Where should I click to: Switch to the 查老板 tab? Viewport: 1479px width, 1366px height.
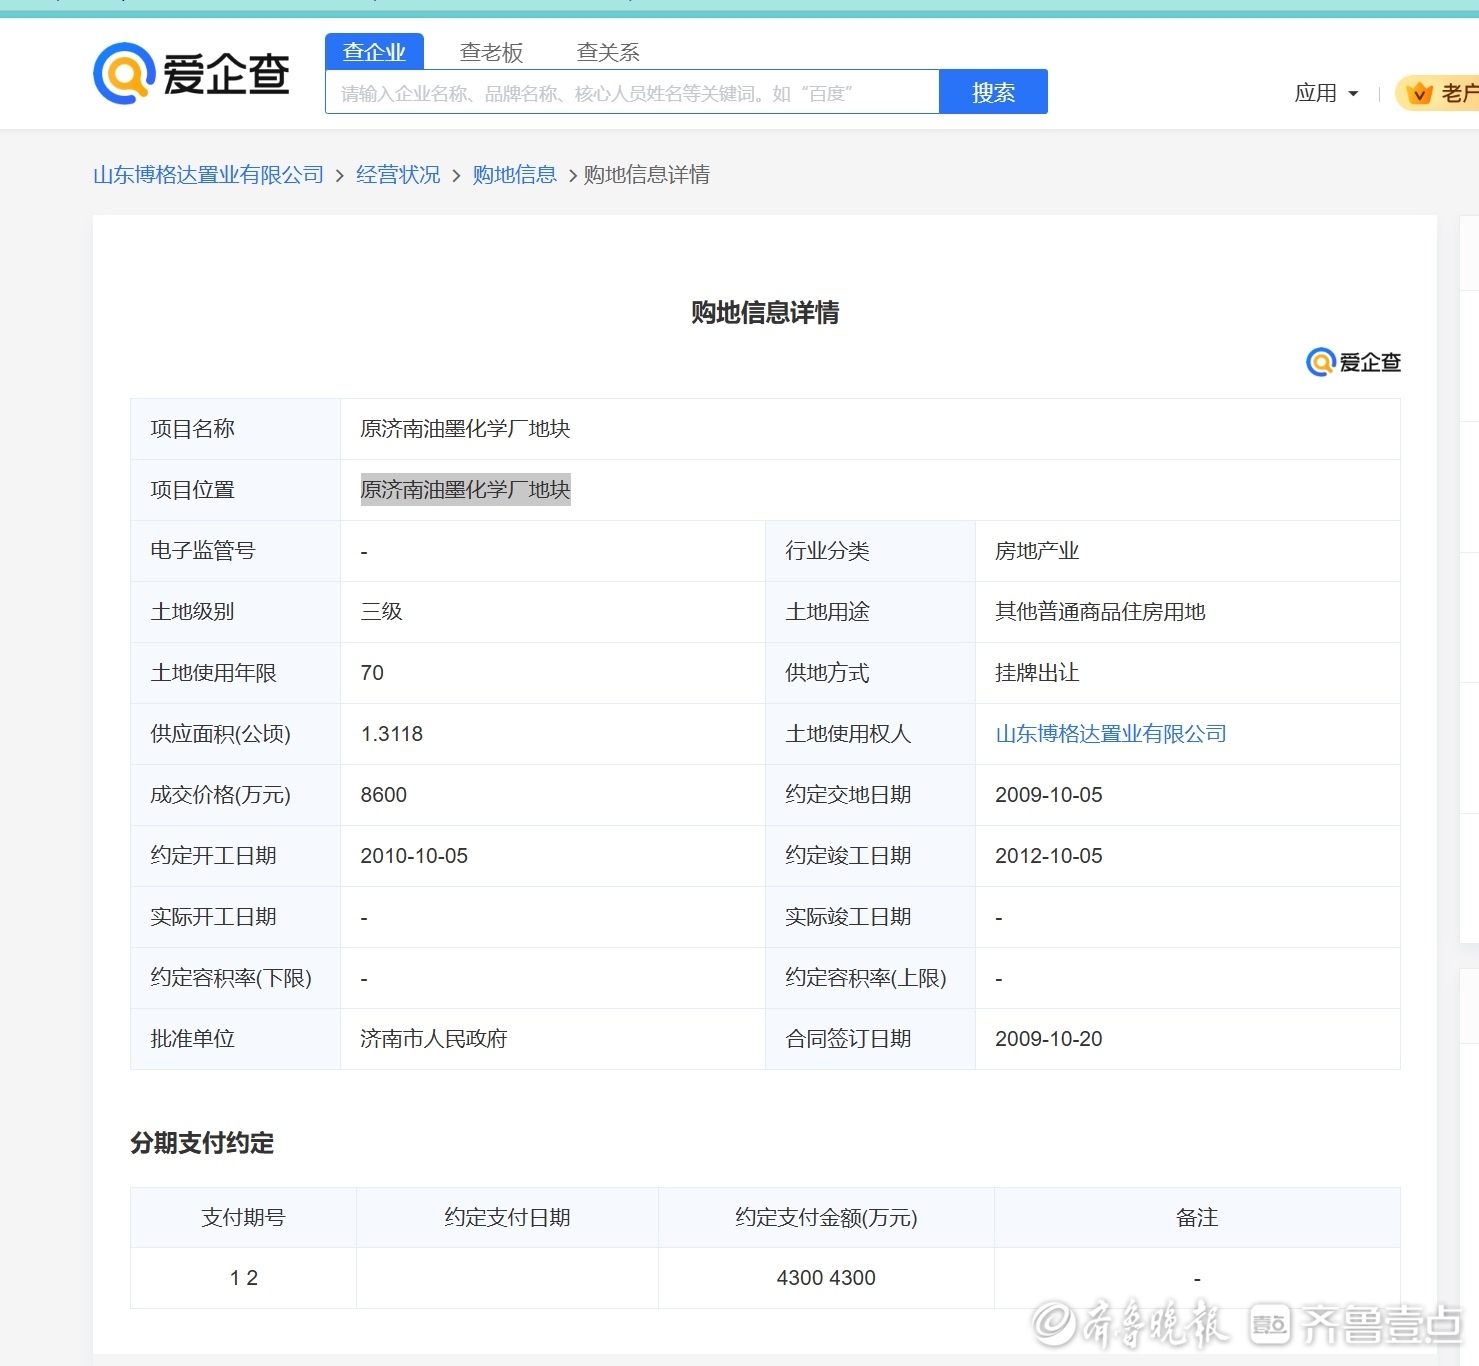click(x=491, y=52)
